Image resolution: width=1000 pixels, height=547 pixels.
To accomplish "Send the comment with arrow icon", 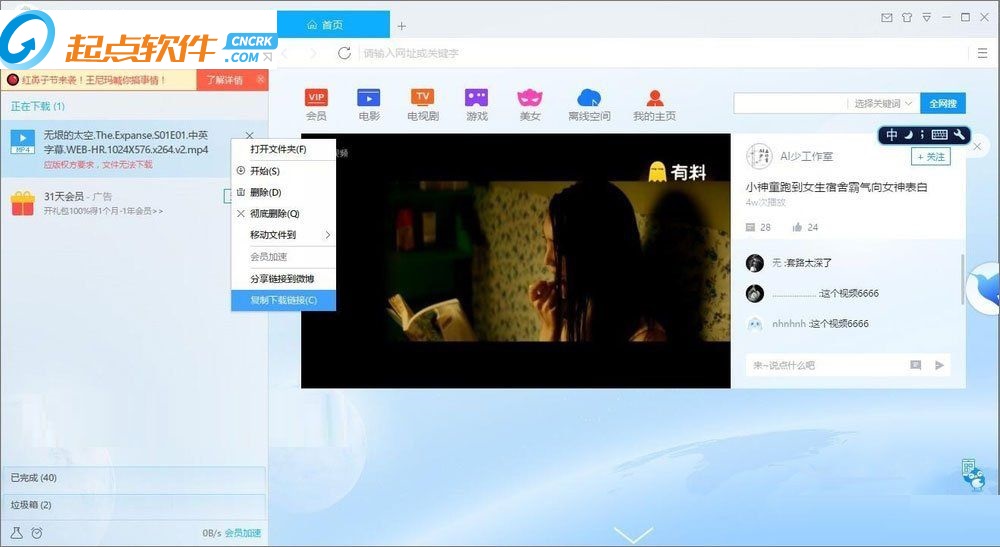I will point(939,365).
